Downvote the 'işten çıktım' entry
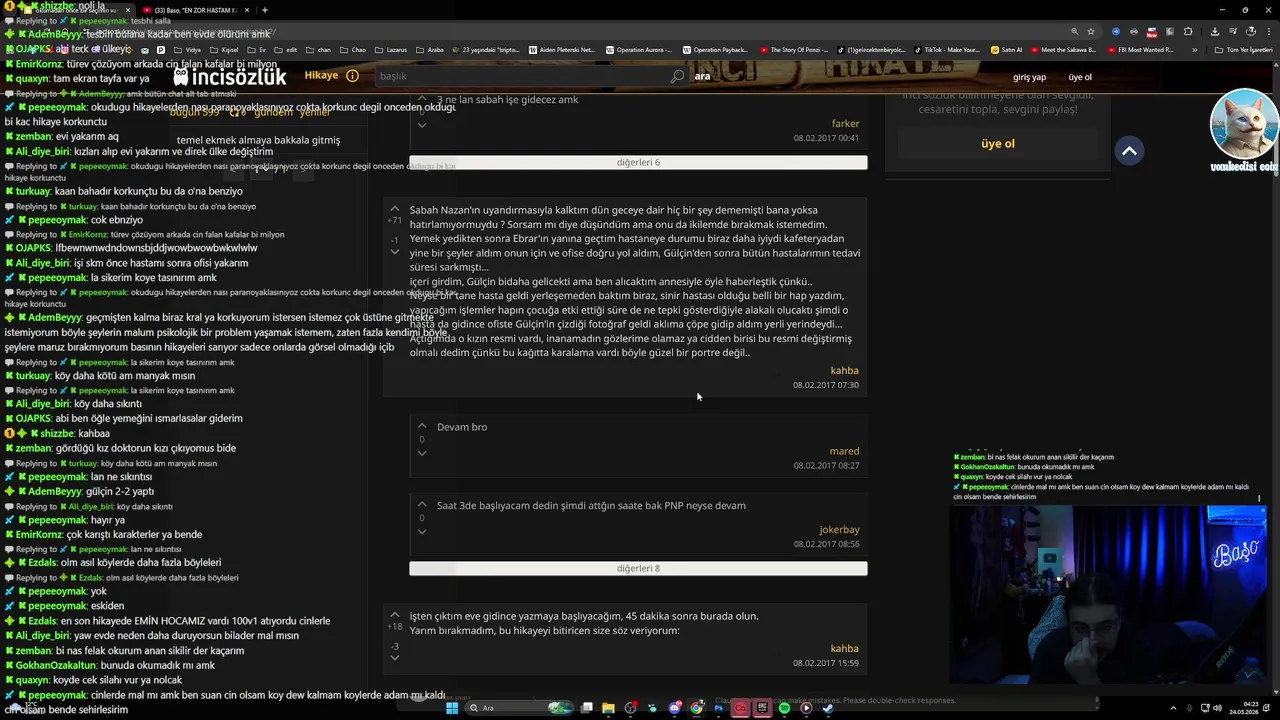 [395, 657]
